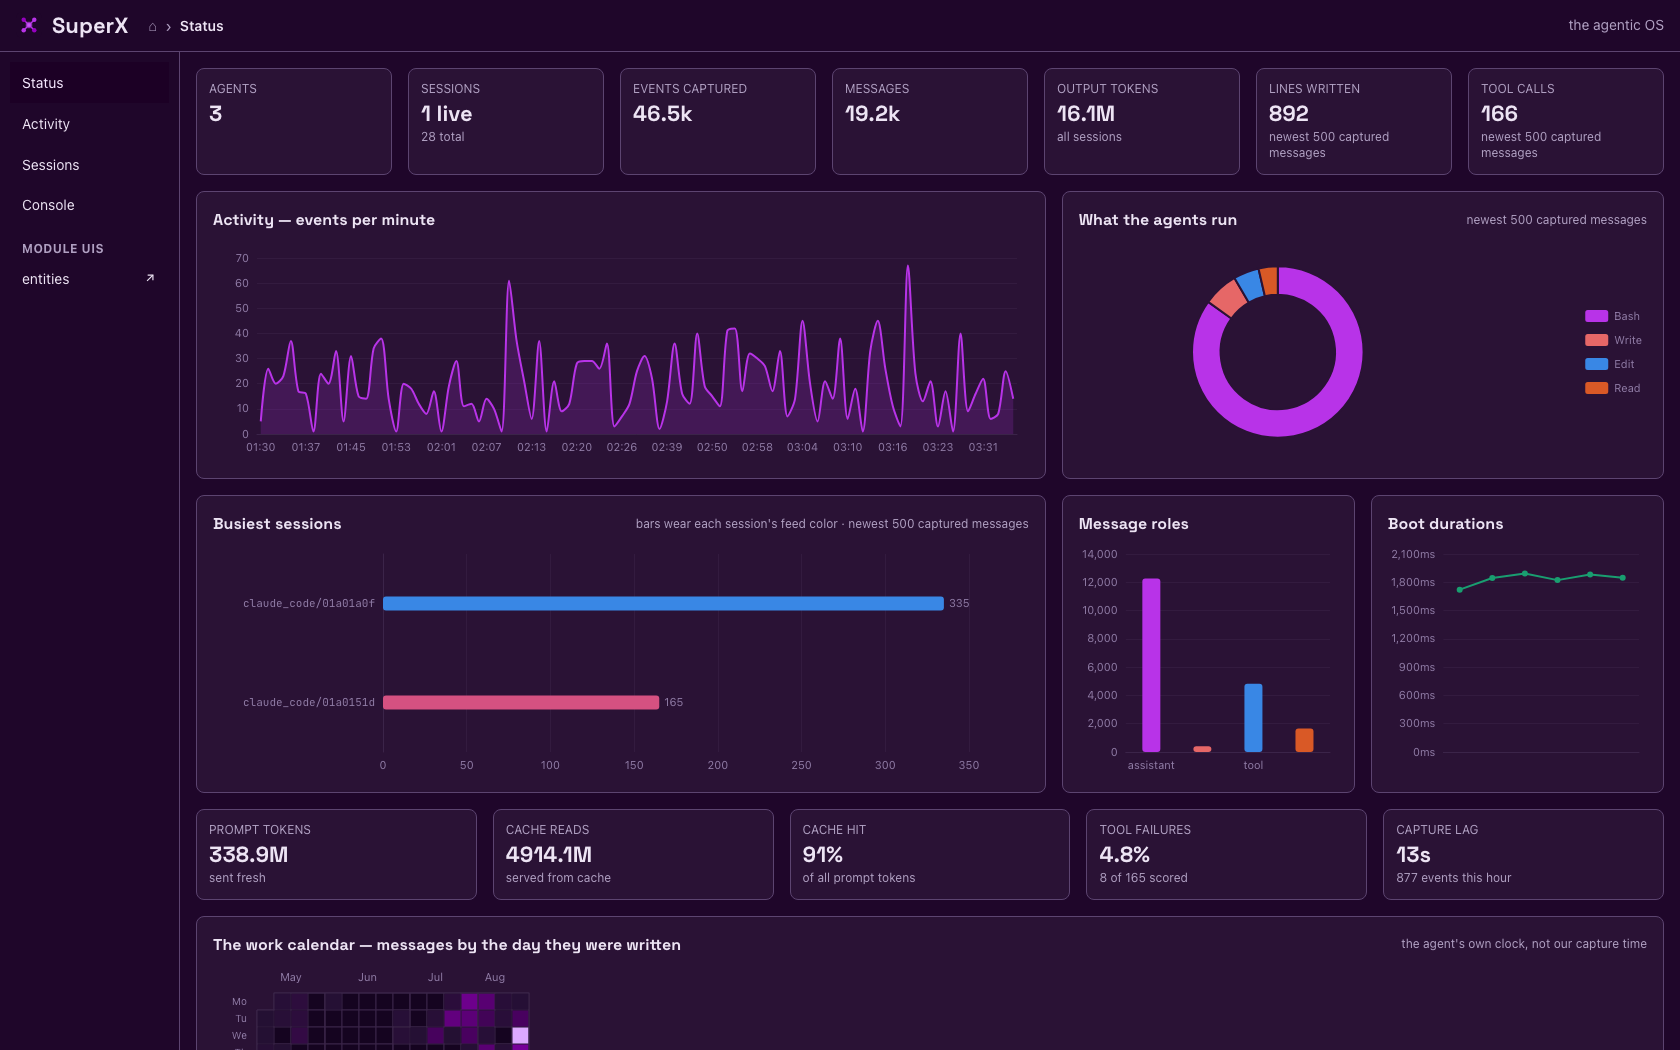Select the PROMPT TOKENS card

coord(336,854)
